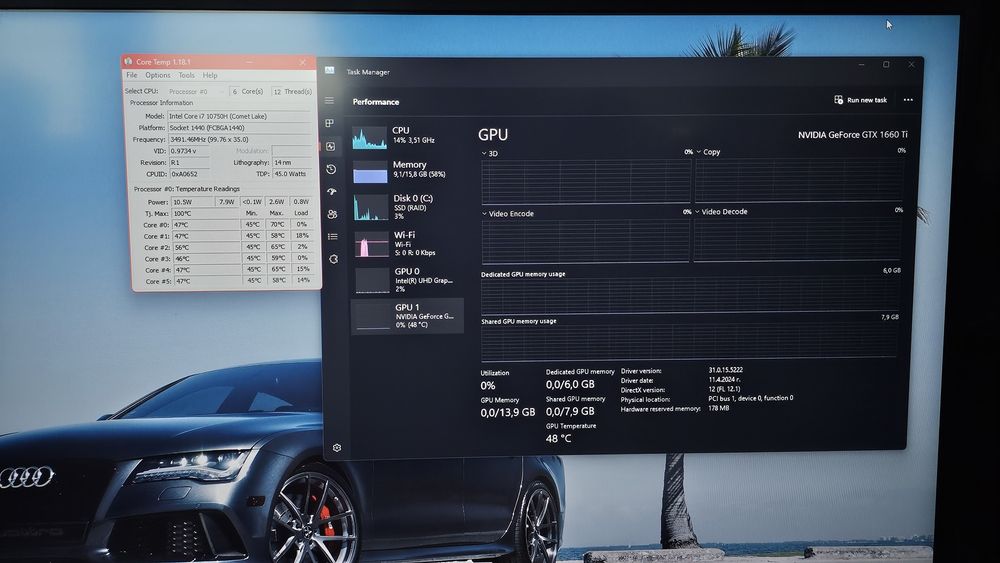The height and width of the screenshot is (563, 1000).
Task: Open Task Manager settings gear
Action: click(337, 448)
